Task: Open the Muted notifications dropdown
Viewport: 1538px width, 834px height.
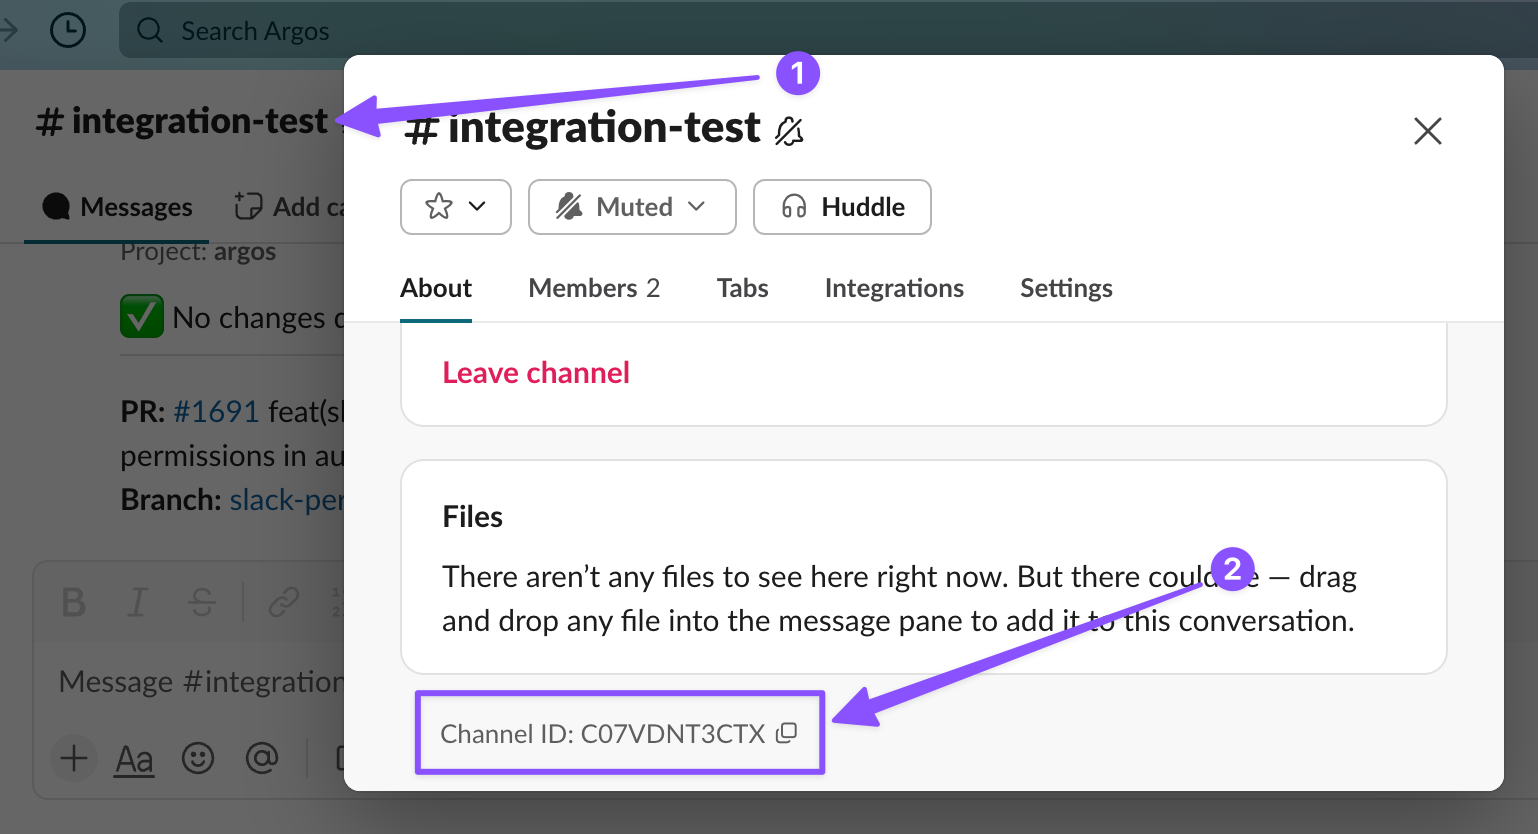Action: pos(632,207)
